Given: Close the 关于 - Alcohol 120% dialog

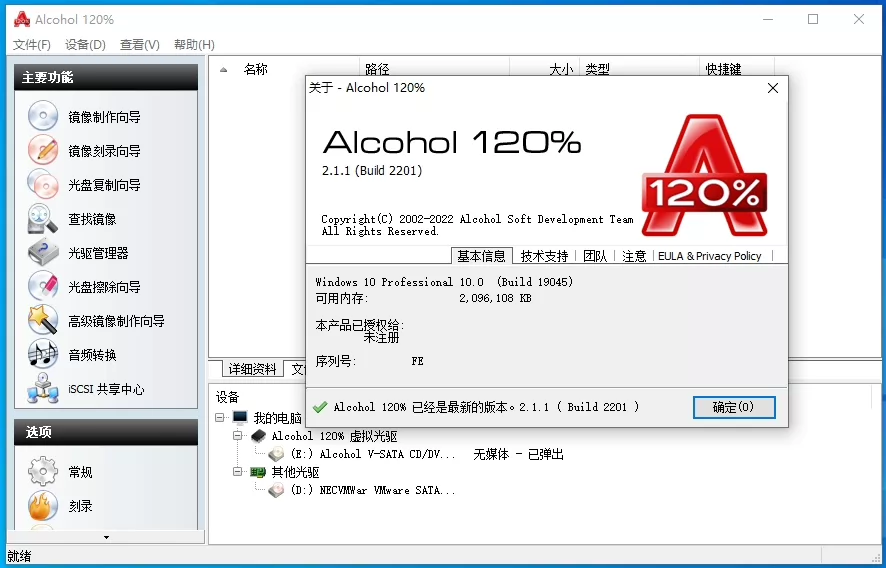Looking at the screenshot, I should coord(773,88).
